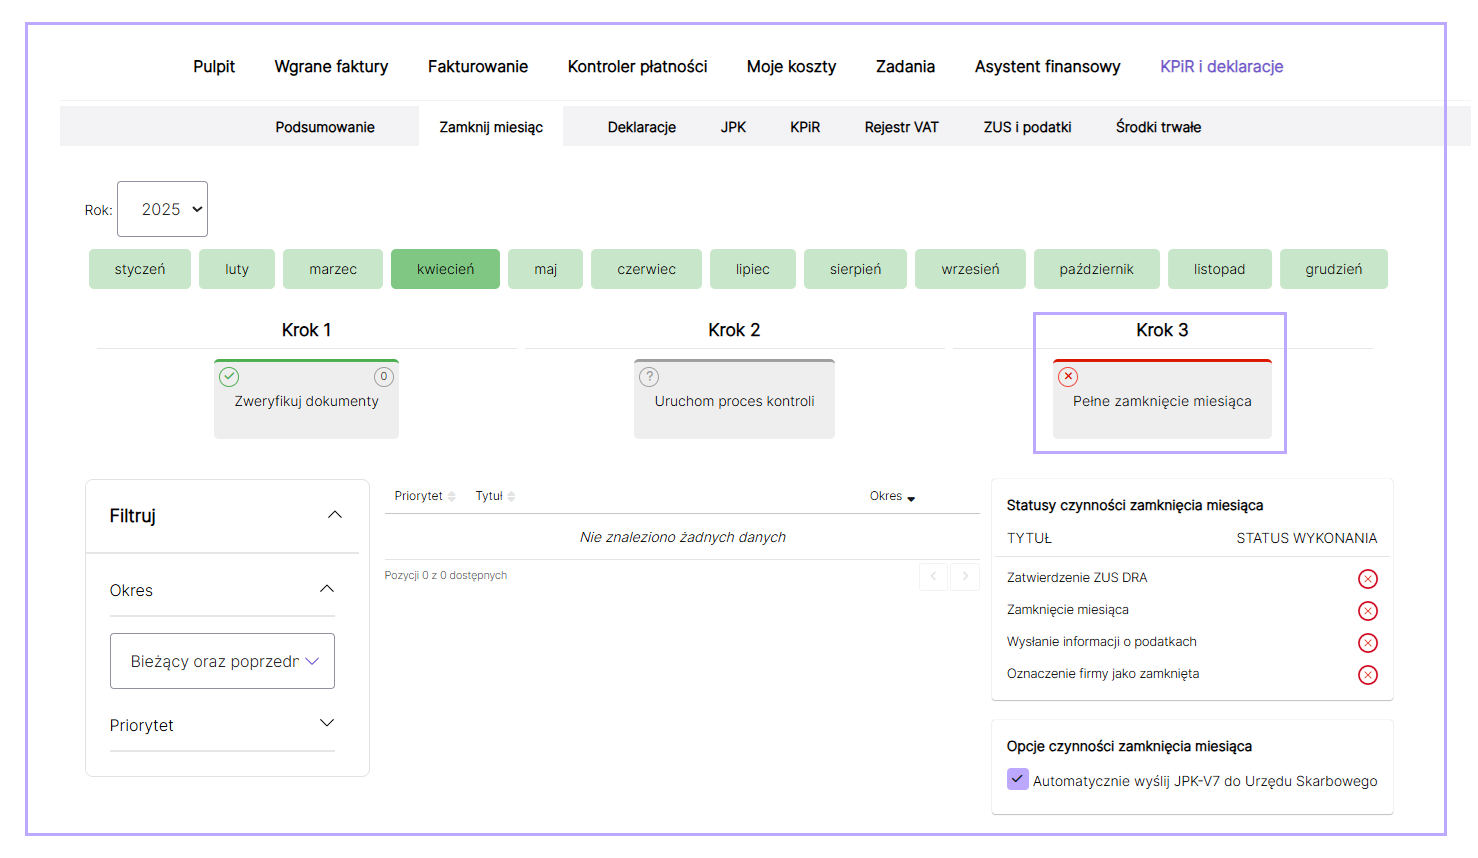1478x858 pixels.
Task: Open Środki trwałe tab
Action: [1158, 127]
